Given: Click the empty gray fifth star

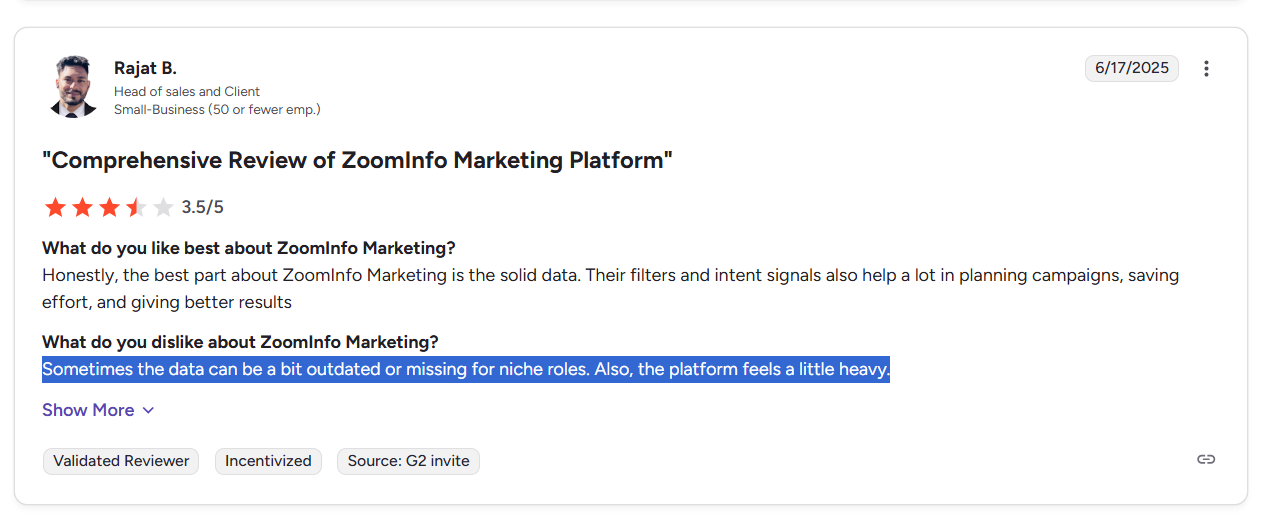Looking at the screenshot, I should pyautogui.click(x=163, y=207).
